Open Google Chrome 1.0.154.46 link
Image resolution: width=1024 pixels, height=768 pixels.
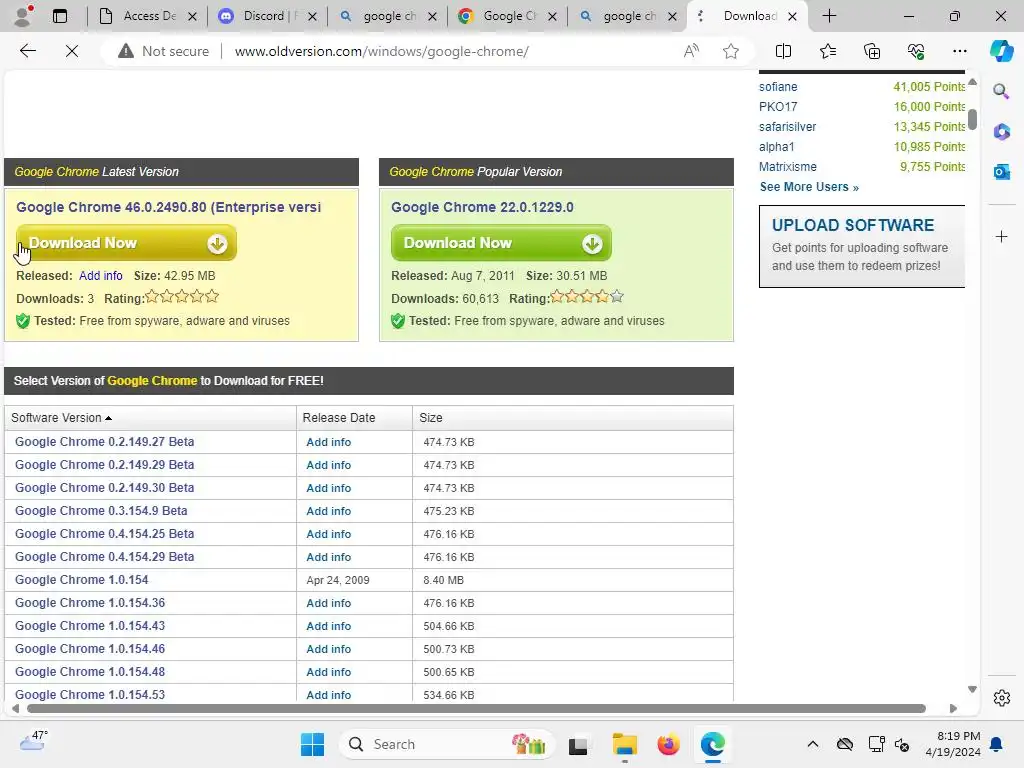[90, 648]
